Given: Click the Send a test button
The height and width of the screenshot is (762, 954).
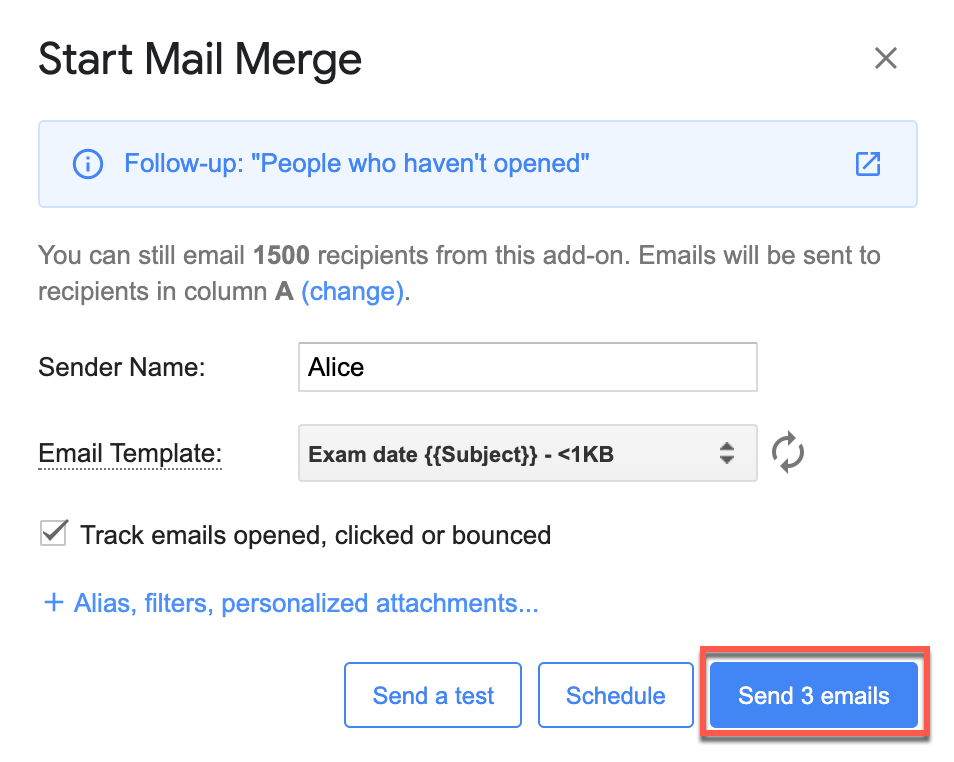Looking at the screenshot, I should (x=433, y=695).
